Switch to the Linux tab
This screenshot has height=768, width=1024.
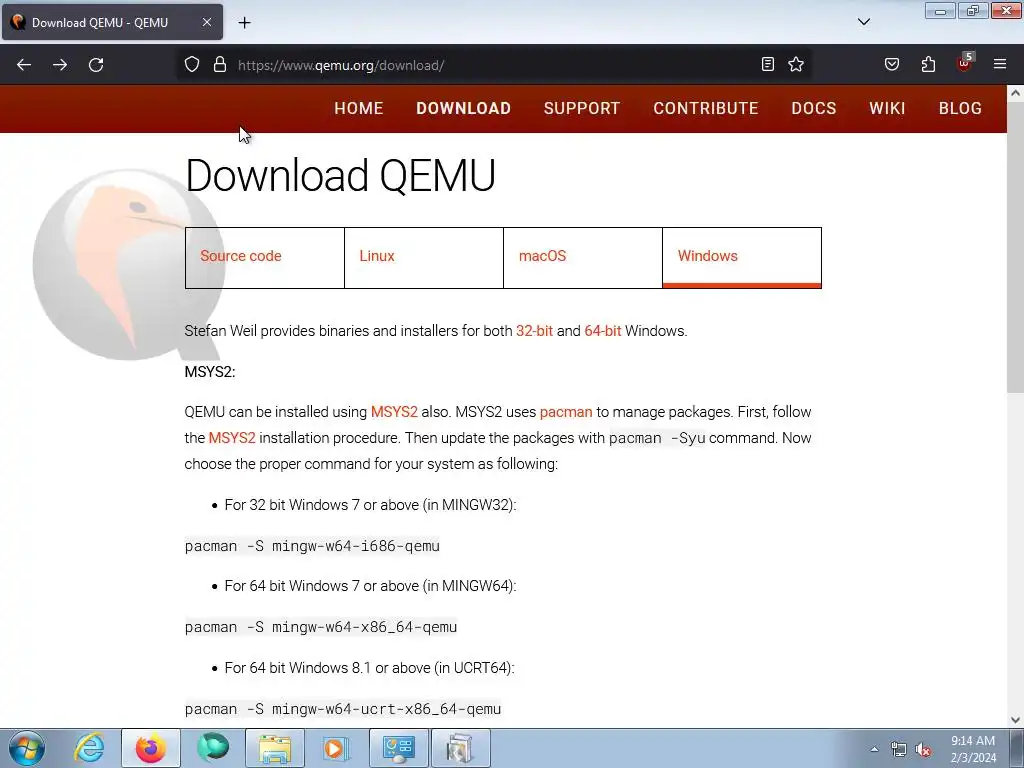coord(424,257)
